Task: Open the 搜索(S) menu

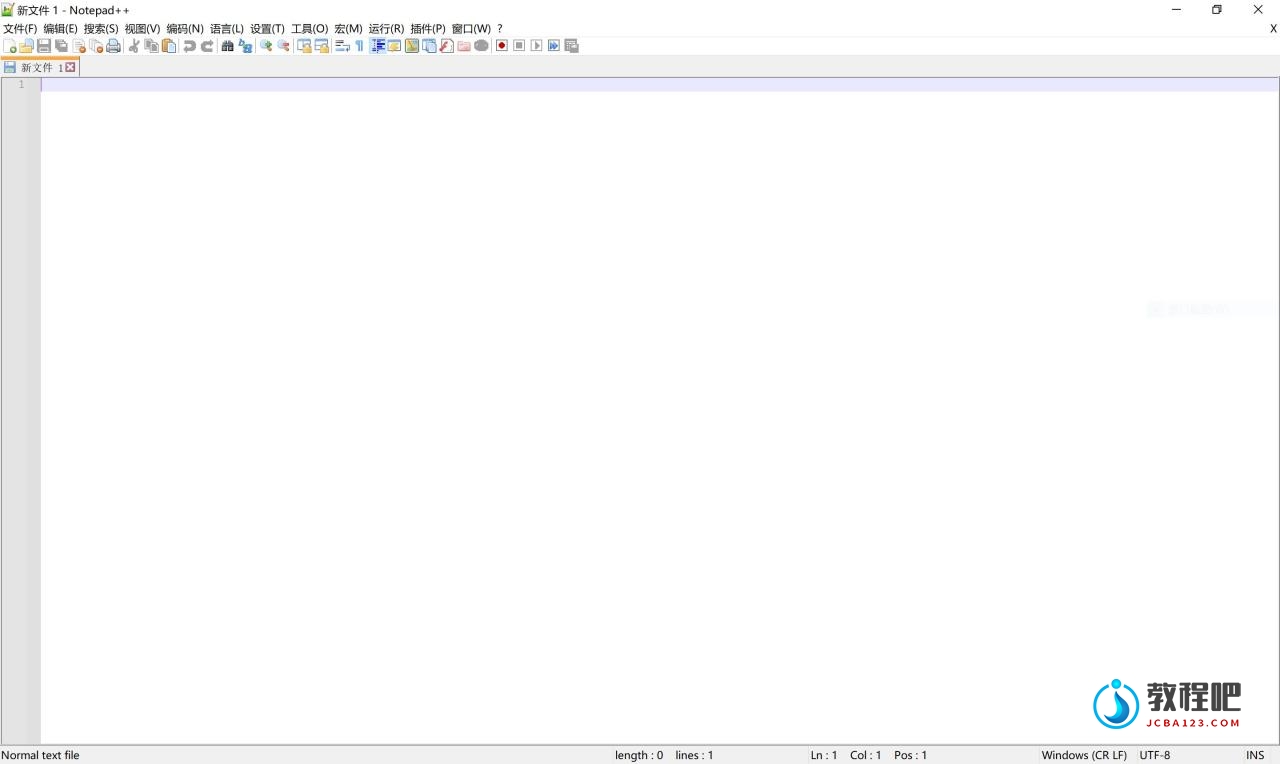Action: (101, 29)
